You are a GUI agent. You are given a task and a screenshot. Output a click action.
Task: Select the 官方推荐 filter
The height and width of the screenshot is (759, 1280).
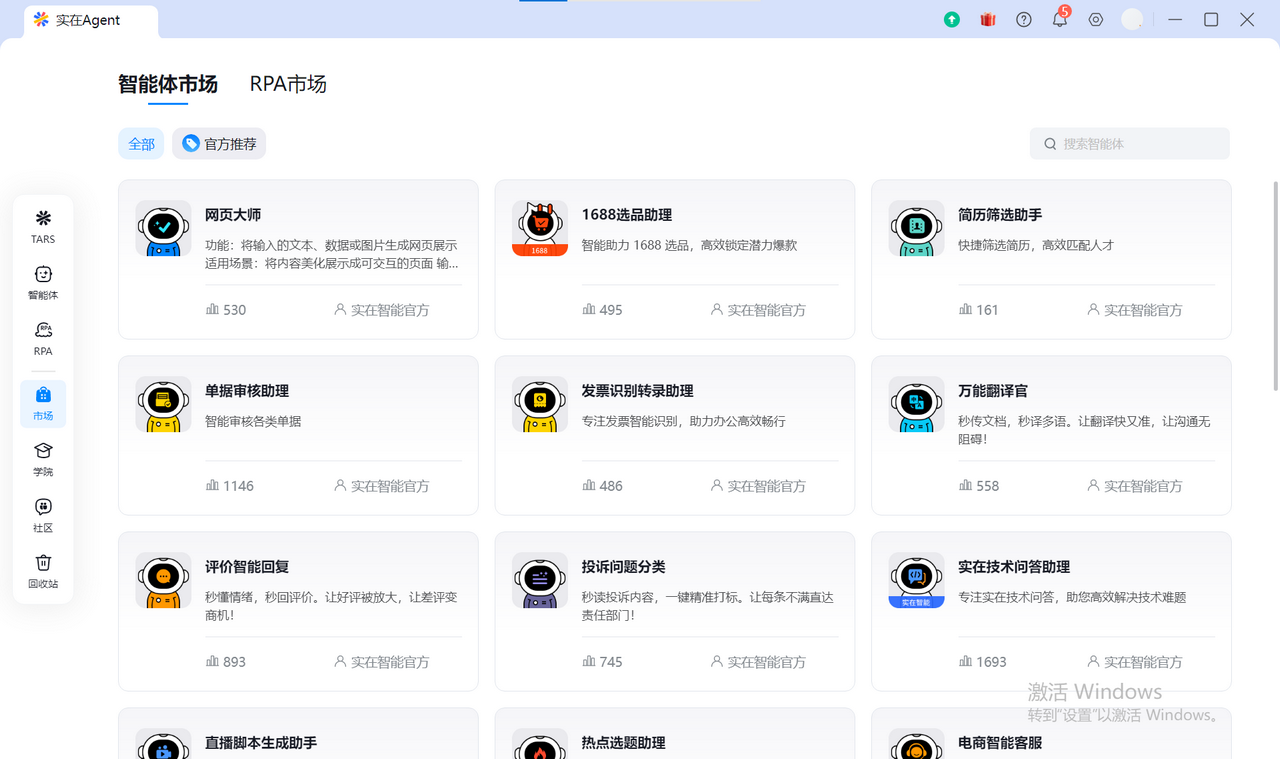[x=219, y=144]
